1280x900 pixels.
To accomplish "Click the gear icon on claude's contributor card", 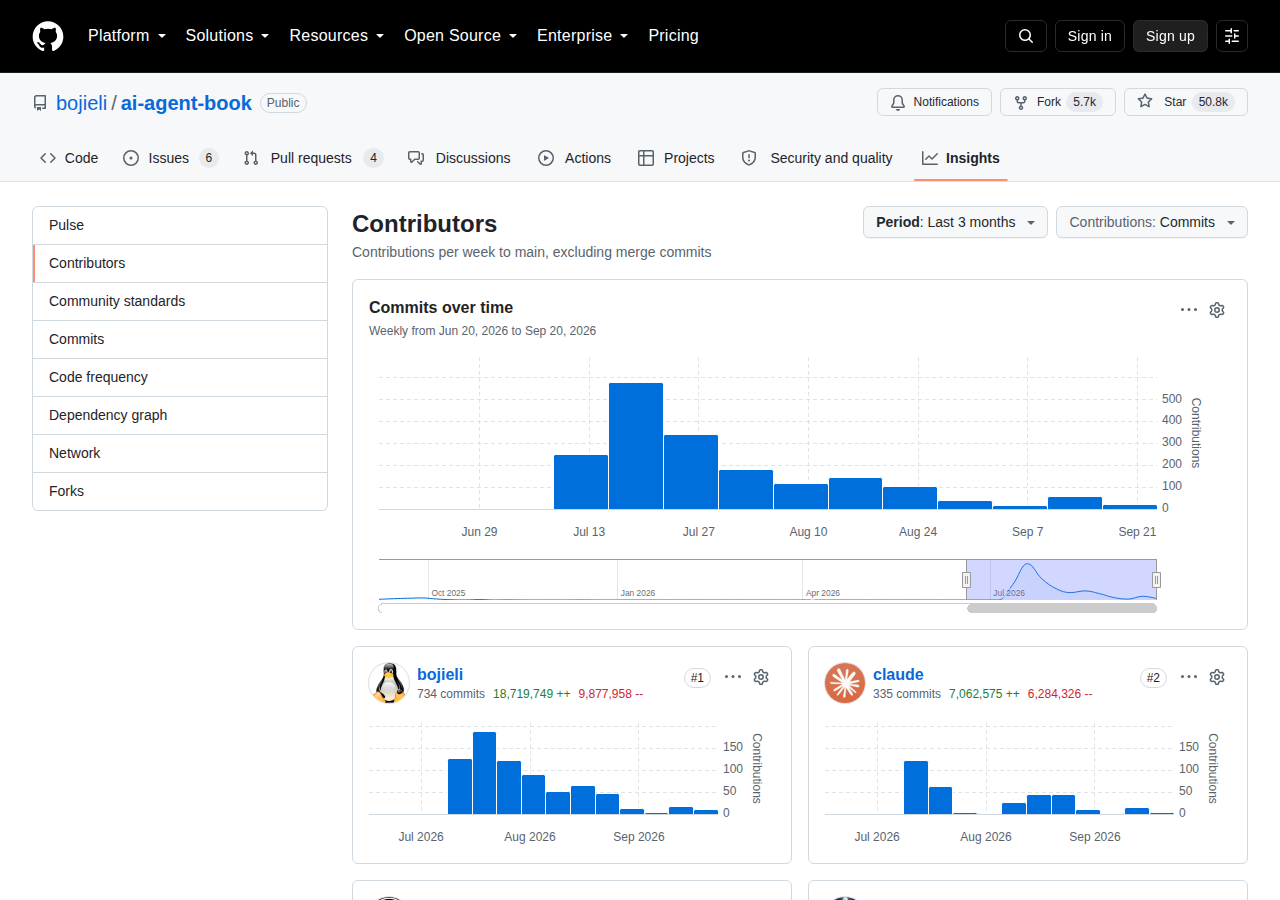I will pyautogui.click(x=1217, y=677).
